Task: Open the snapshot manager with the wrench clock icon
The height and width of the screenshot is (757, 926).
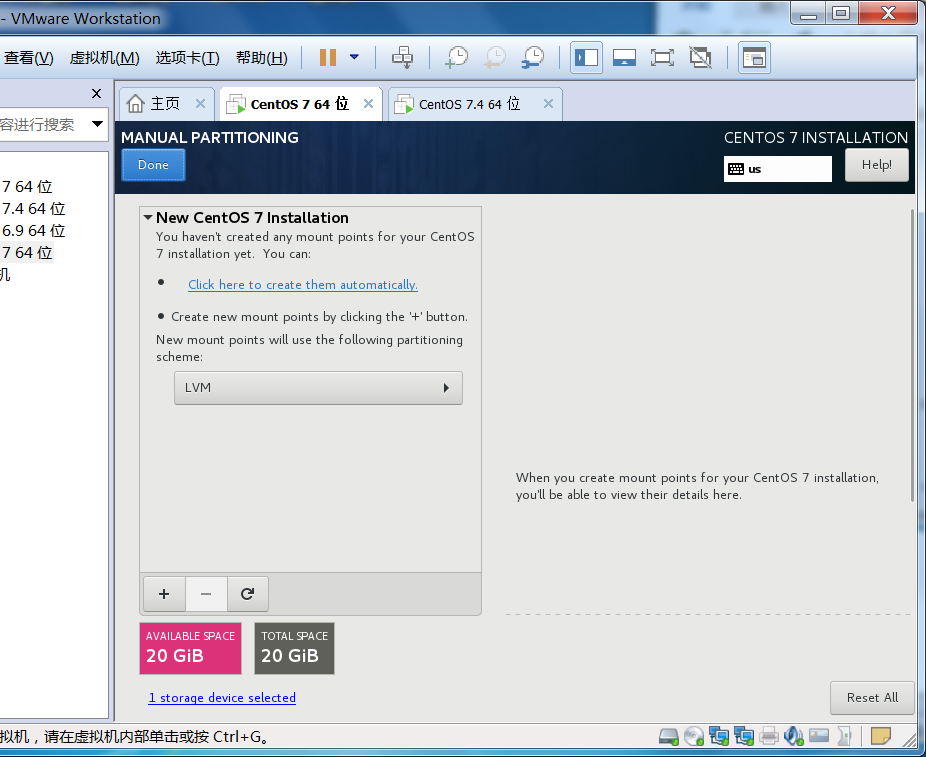Action: click(533, 57)
